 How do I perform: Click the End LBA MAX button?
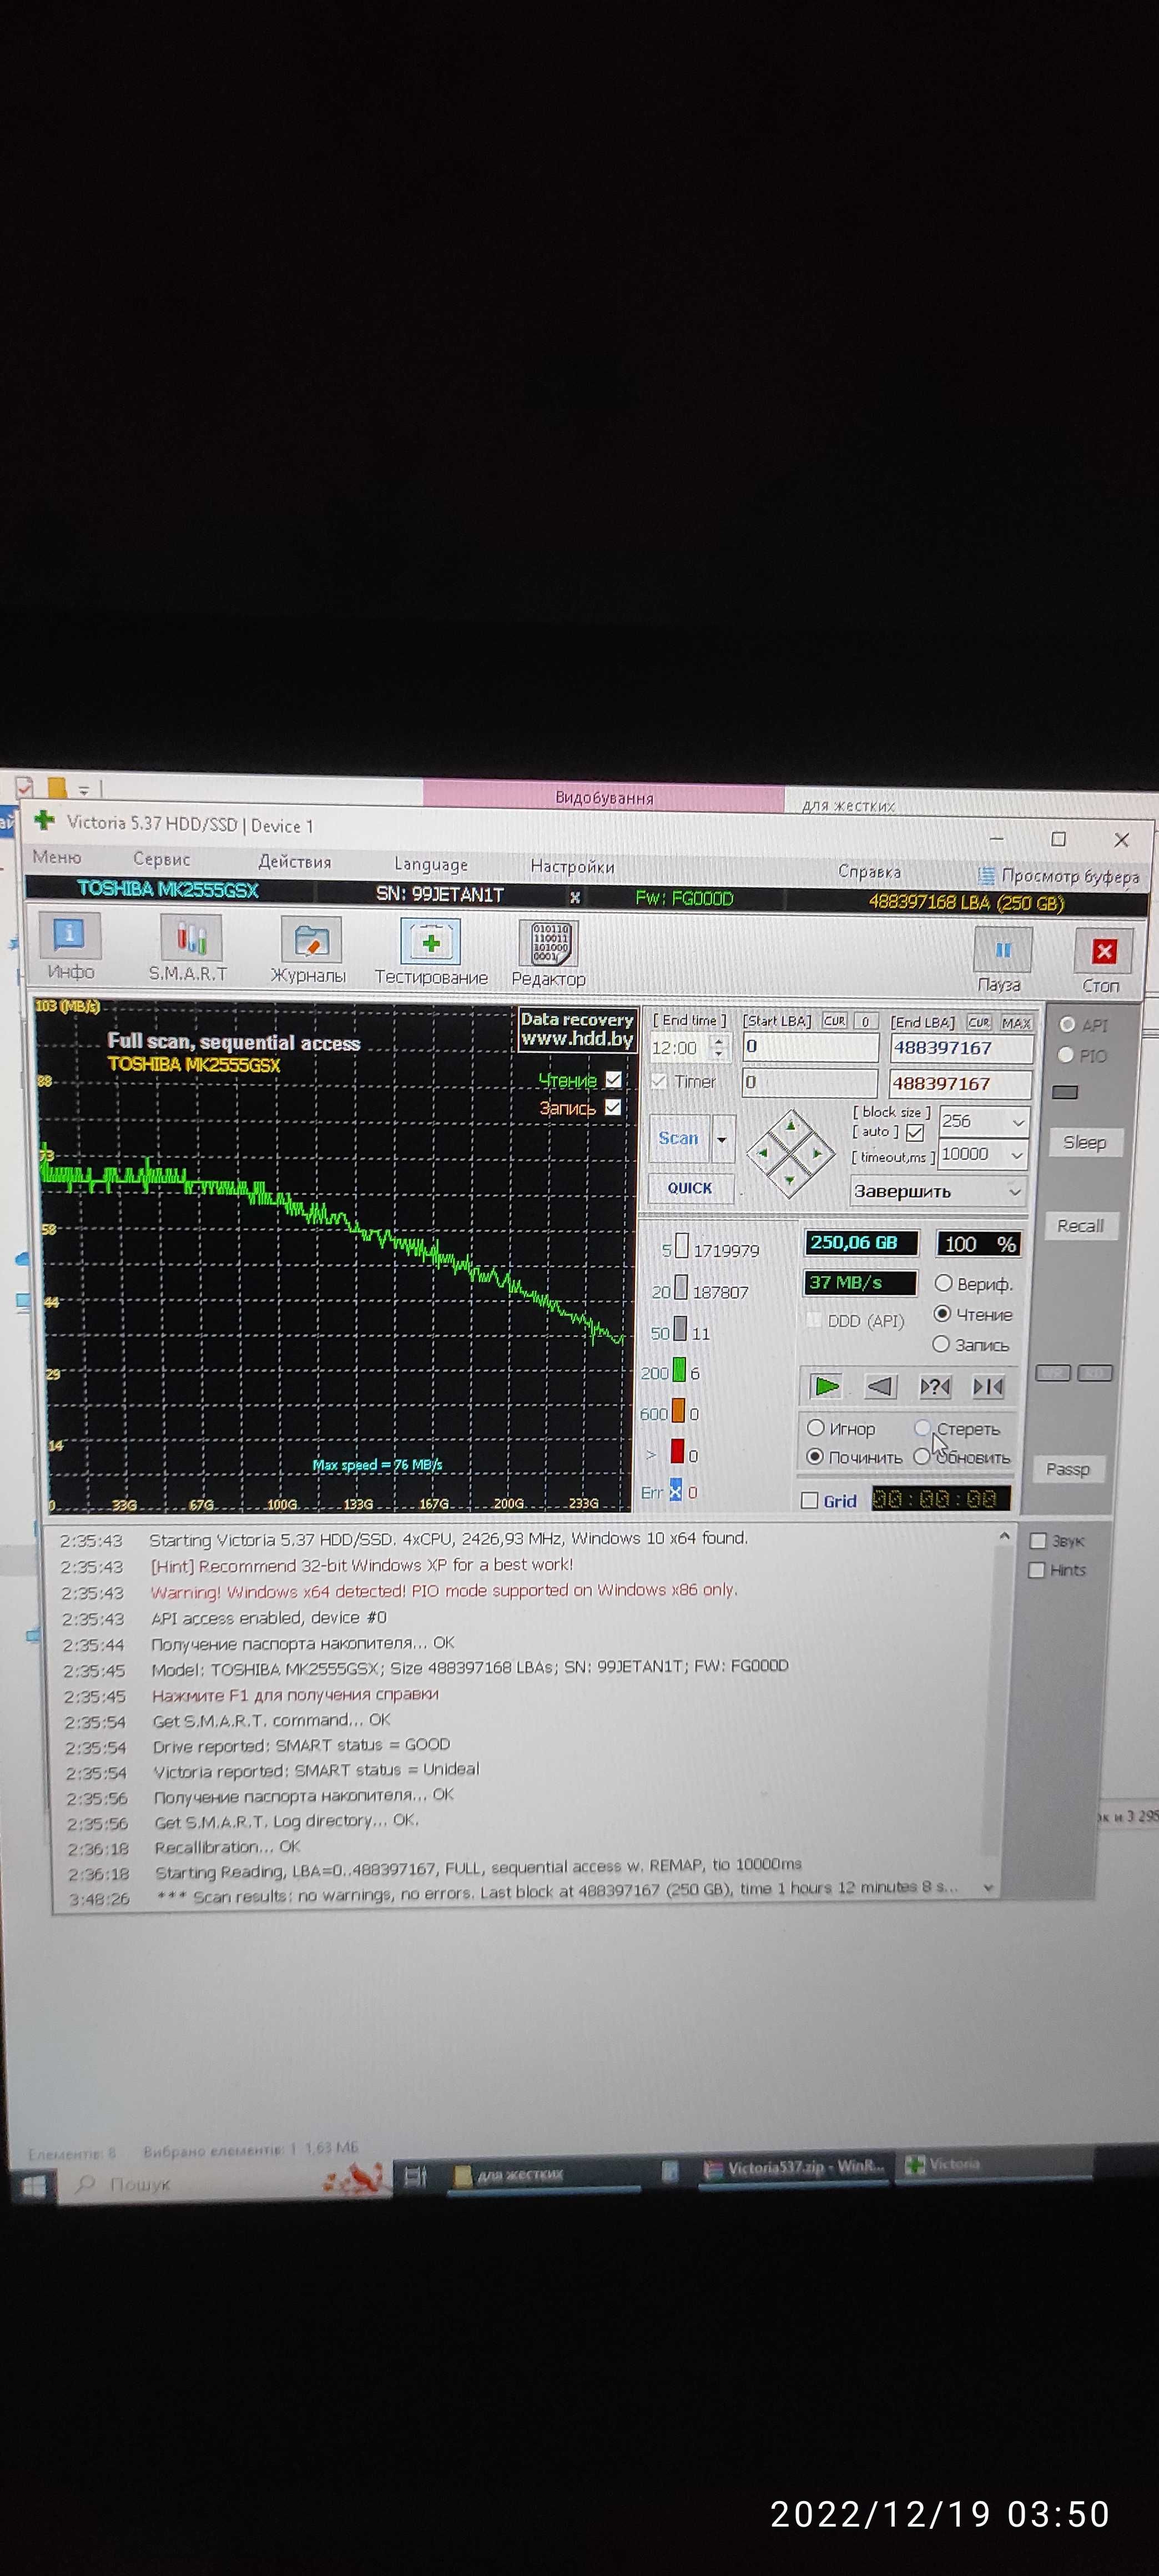(1016, 1023)
